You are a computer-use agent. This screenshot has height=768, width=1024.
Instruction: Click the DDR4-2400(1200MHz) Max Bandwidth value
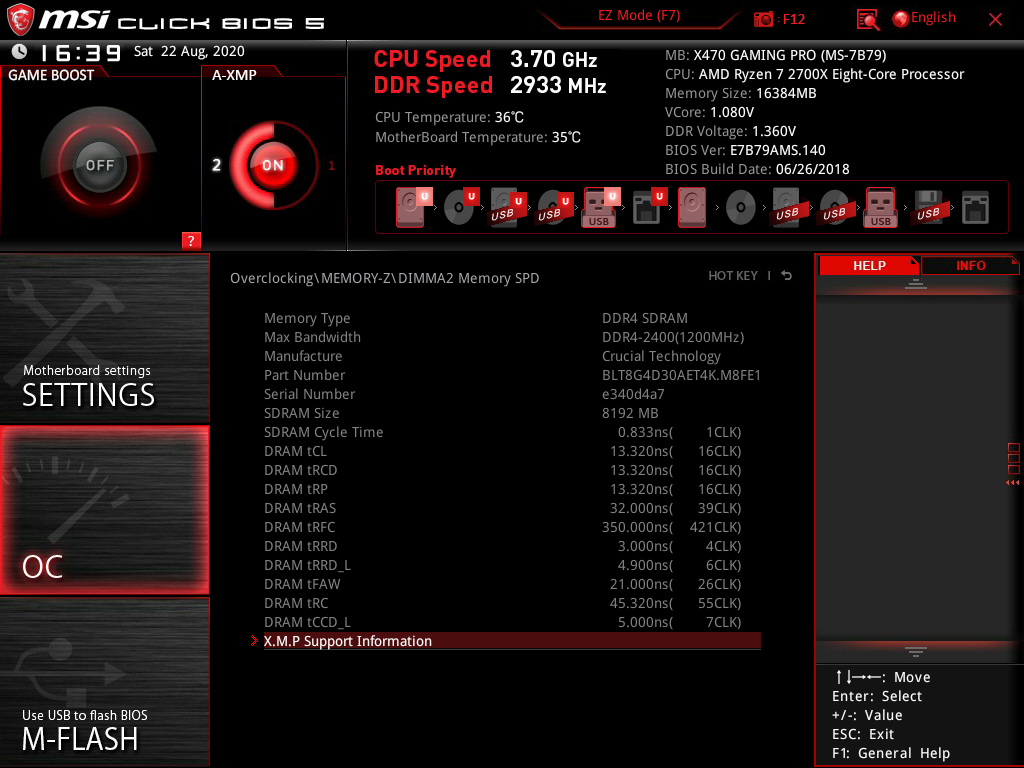(673, 337)
